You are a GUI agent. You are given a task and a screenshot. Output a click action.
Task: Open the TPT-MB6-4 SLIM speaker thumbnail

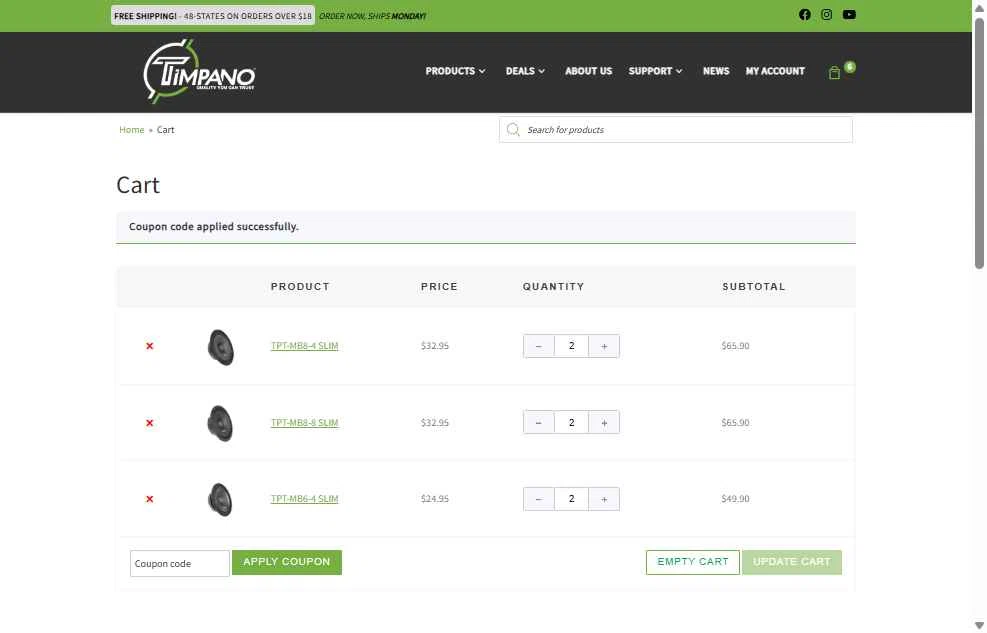click(220, 500)
